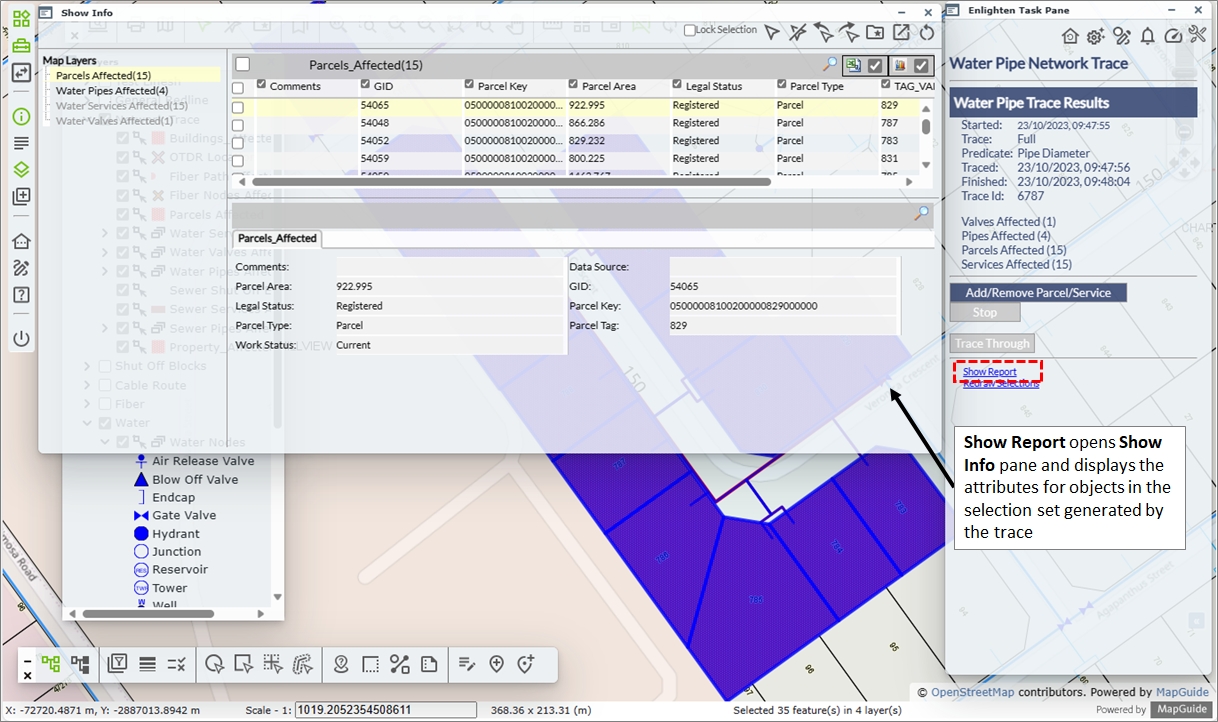Expand the Fiber layer group
Image resolution: width=1218 pixels, height=722 pixels.
coord(88,404)
